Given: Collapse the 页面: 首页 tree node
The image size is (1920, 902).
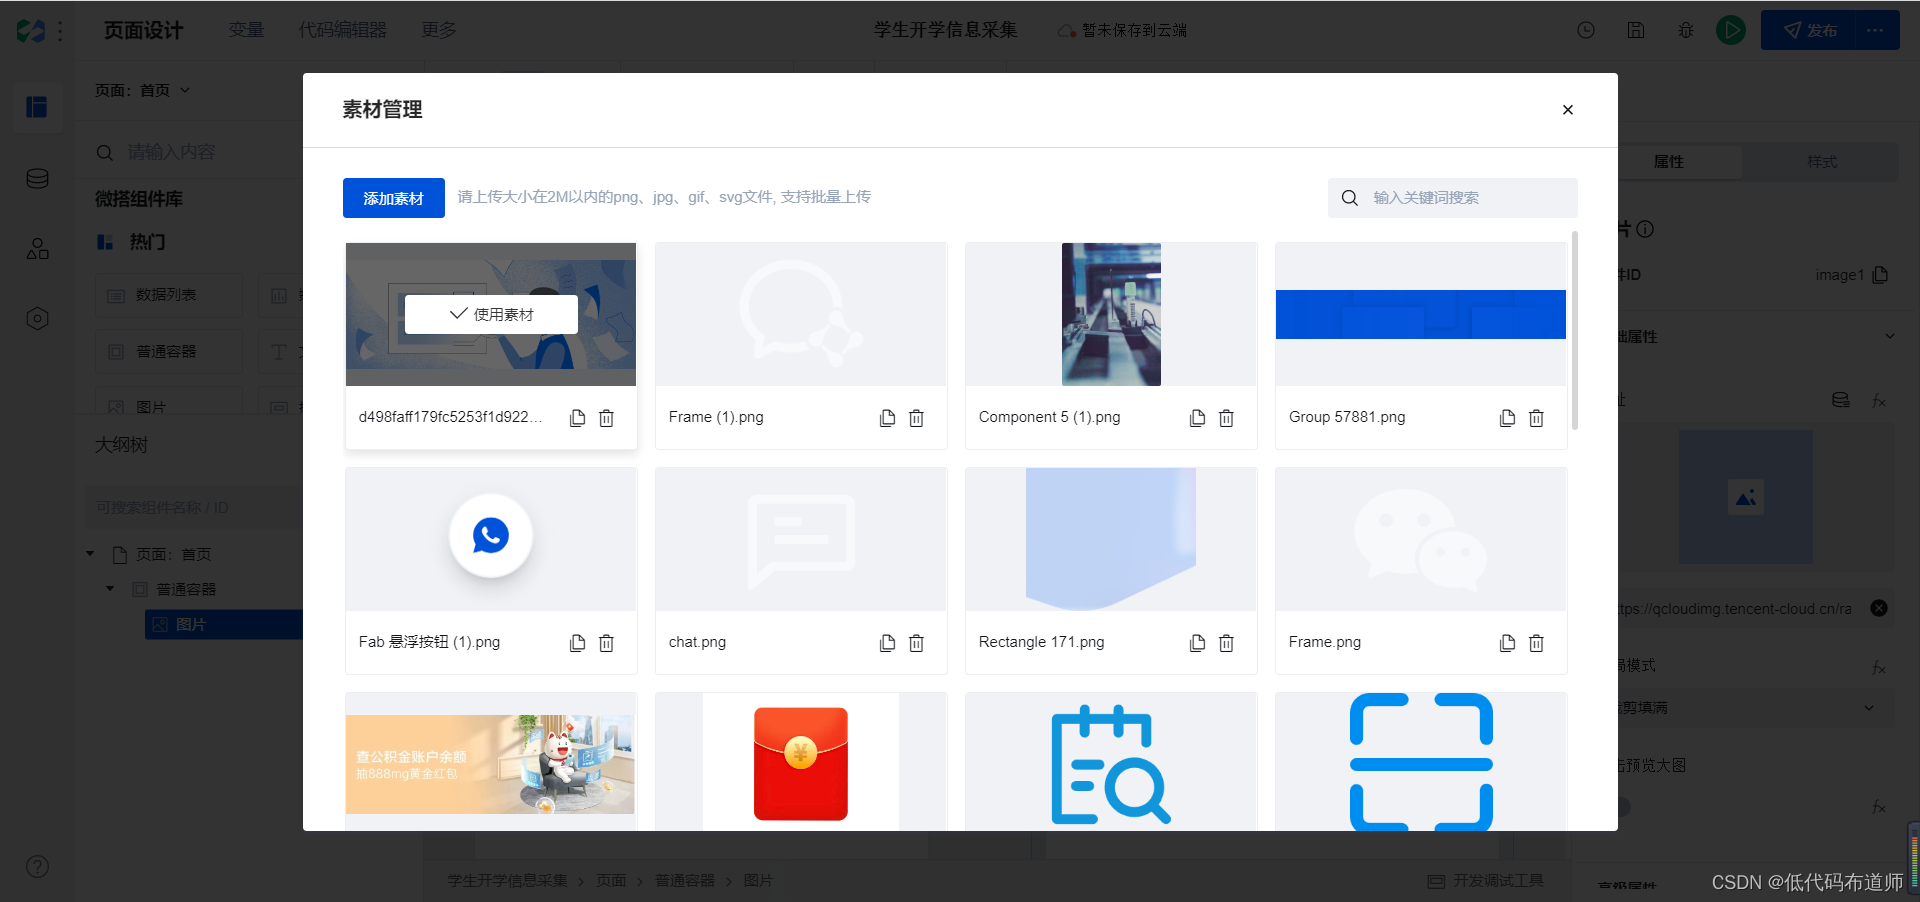Looking at the screenshot, I should point(90,554).
